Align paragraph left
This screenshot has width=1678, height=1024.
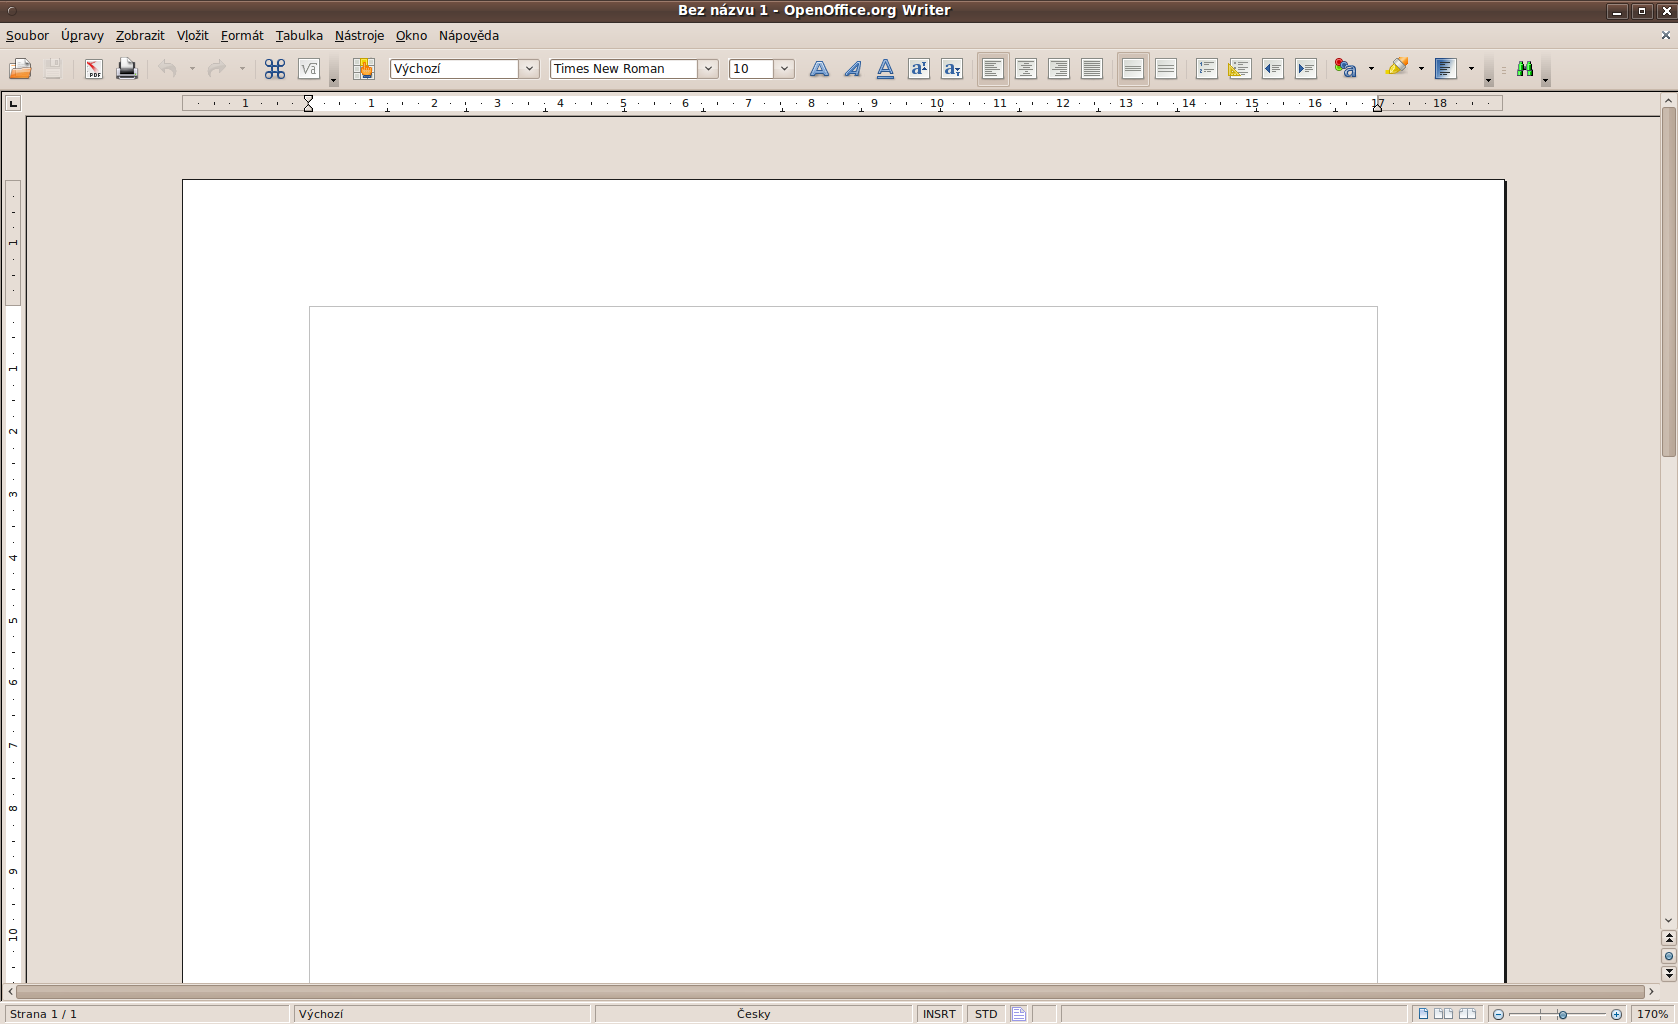[993, 69]
